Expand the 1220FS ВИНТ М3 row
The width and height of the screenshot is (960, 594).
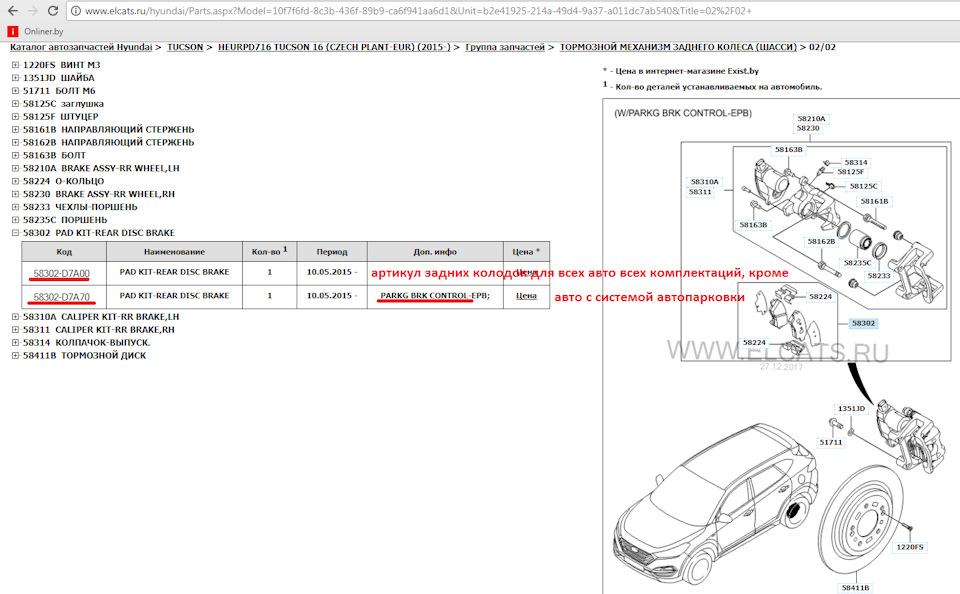pos(15,65)
